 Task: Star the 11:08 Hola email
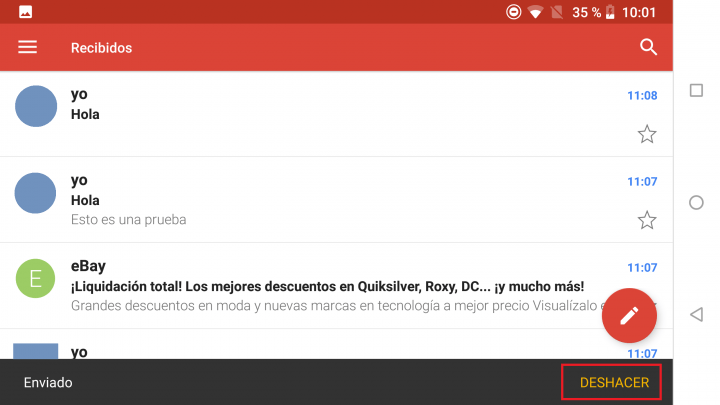(x=647, y=134)
